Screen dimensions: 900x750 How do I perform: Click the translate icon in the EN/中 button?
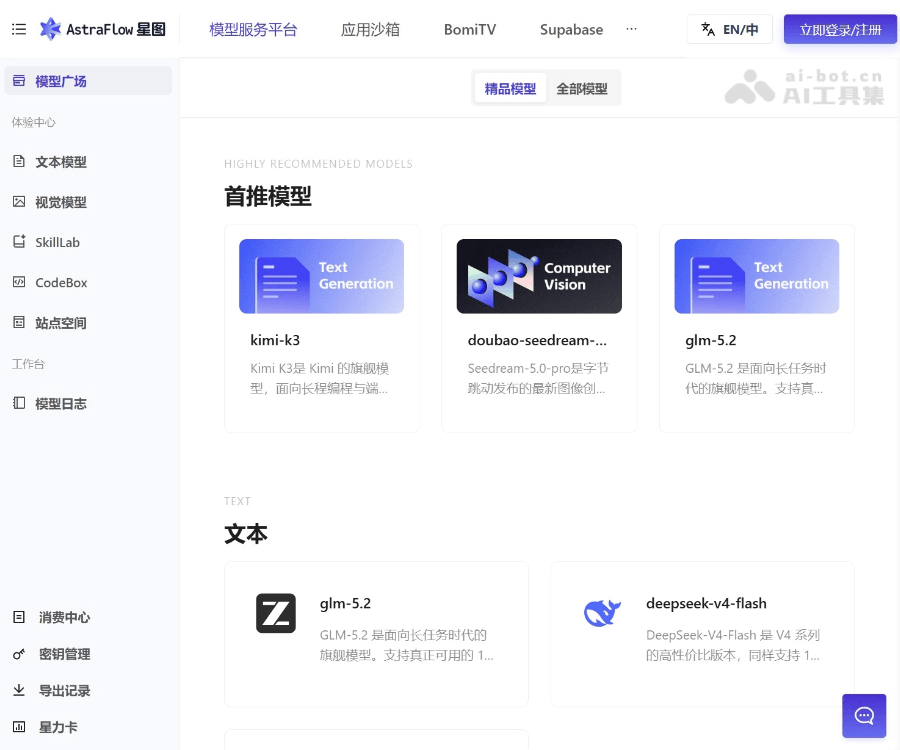[708, 29]
